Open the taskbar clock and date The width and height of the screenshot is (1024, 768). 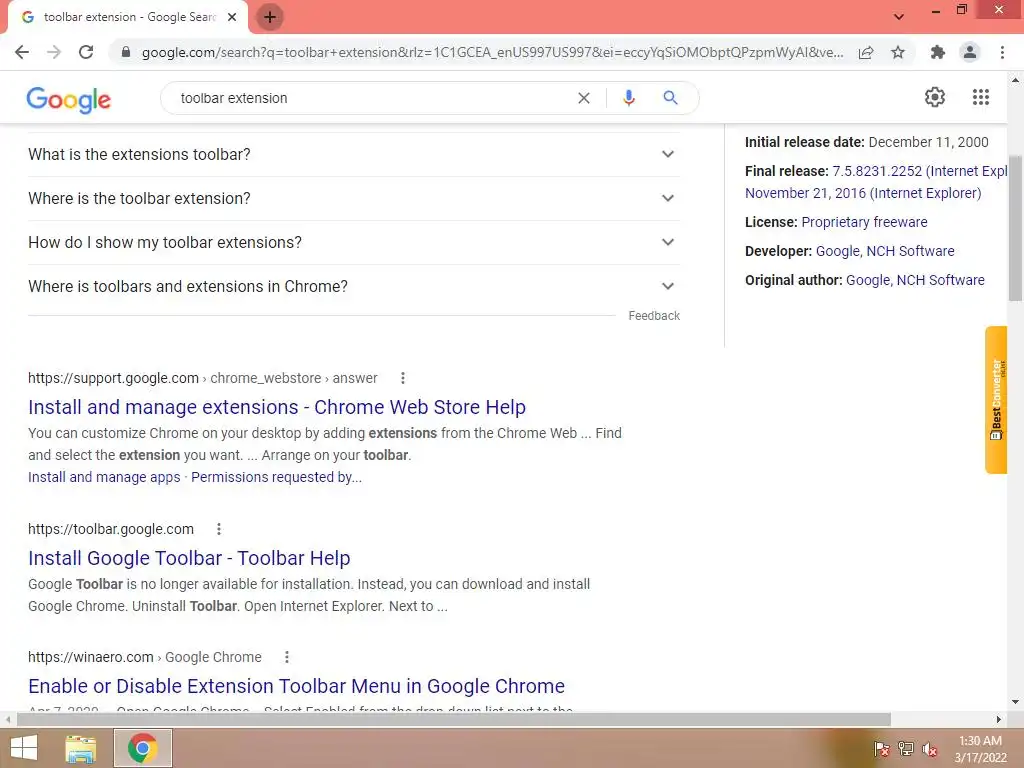[x=980, y=749]
